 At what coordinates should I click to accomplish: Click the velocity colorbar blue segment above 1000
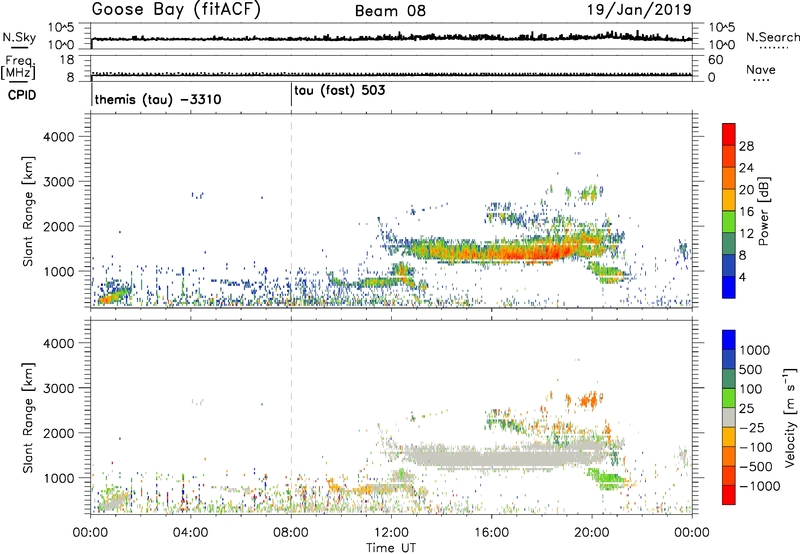pos(729,340)
